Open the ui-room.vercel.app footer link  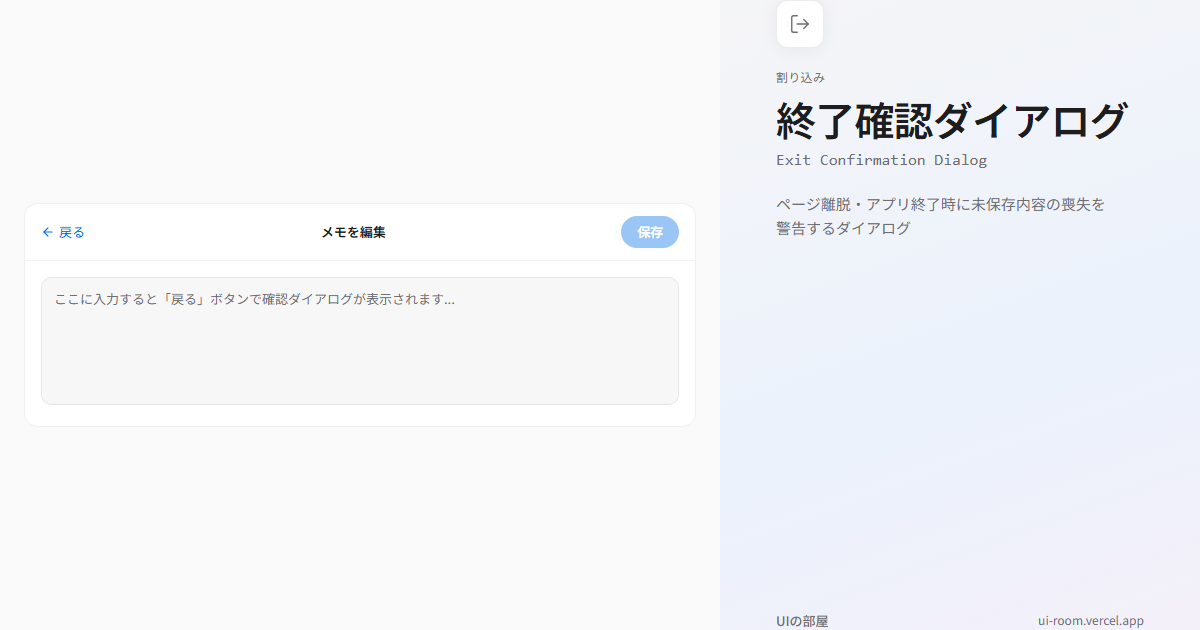point(1091,621)
